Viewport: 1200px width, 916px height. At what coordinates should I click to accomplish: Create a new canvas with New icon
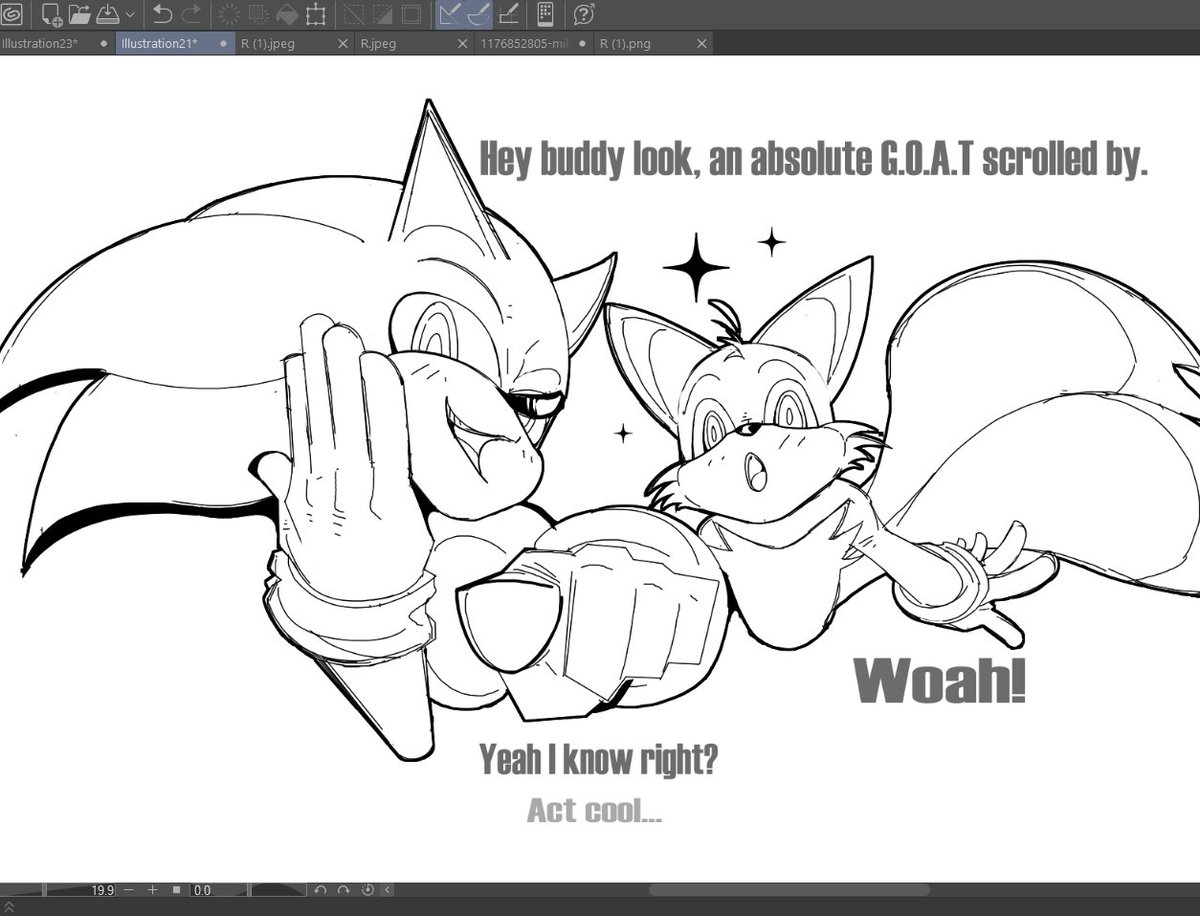tap(52, 15)
